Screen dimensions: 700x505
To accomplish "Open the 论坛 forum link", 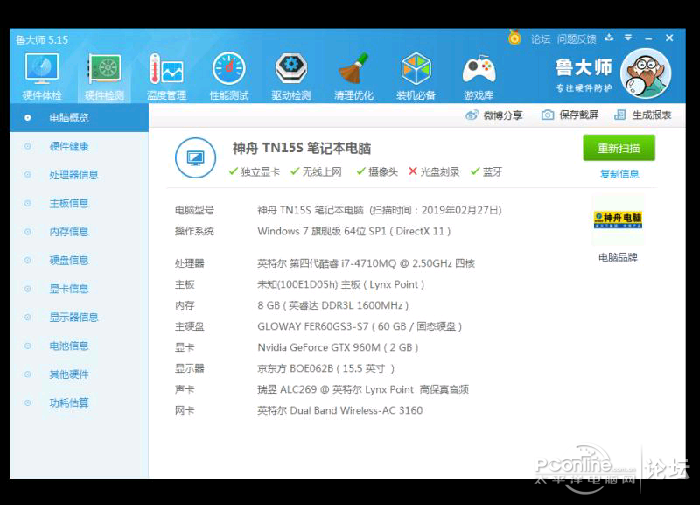I will click(541, 39).
